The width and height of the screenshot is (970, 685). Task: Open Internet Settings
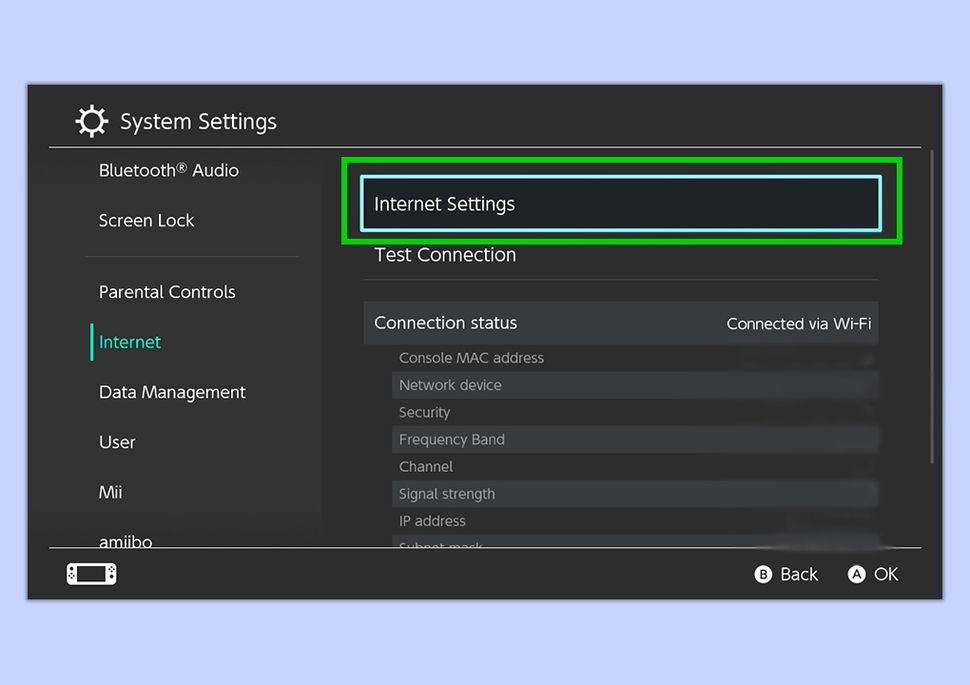click(x=620, y=203)
